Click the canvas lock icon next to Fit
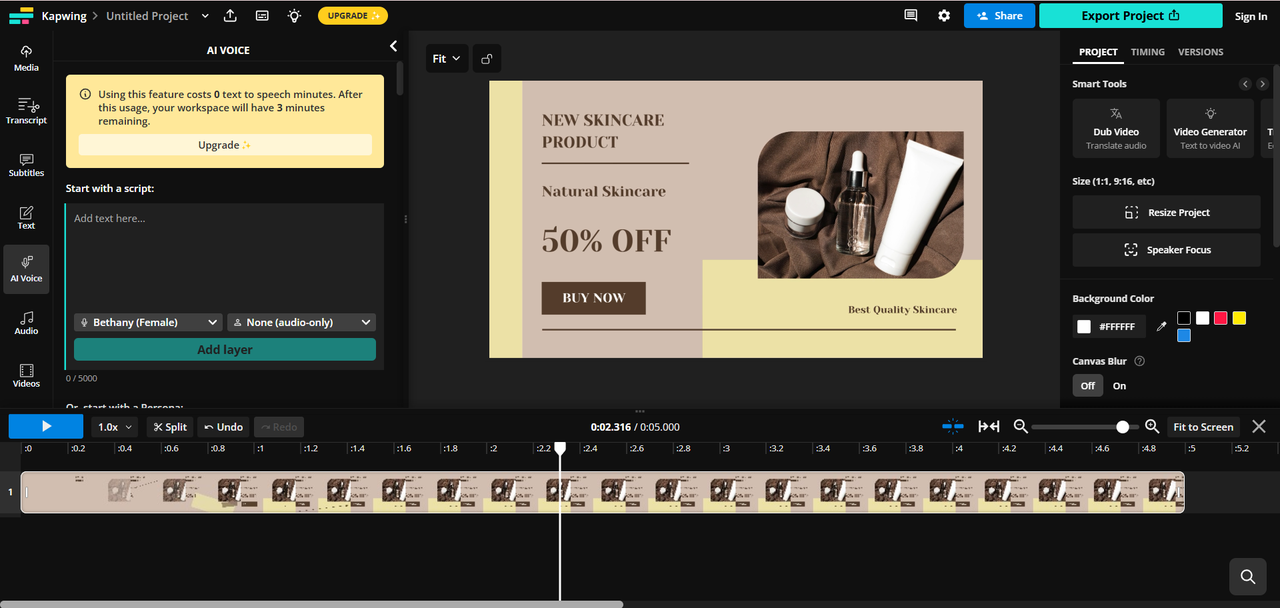Screen dimensions: 1280x608 click(x=487, y=59)
